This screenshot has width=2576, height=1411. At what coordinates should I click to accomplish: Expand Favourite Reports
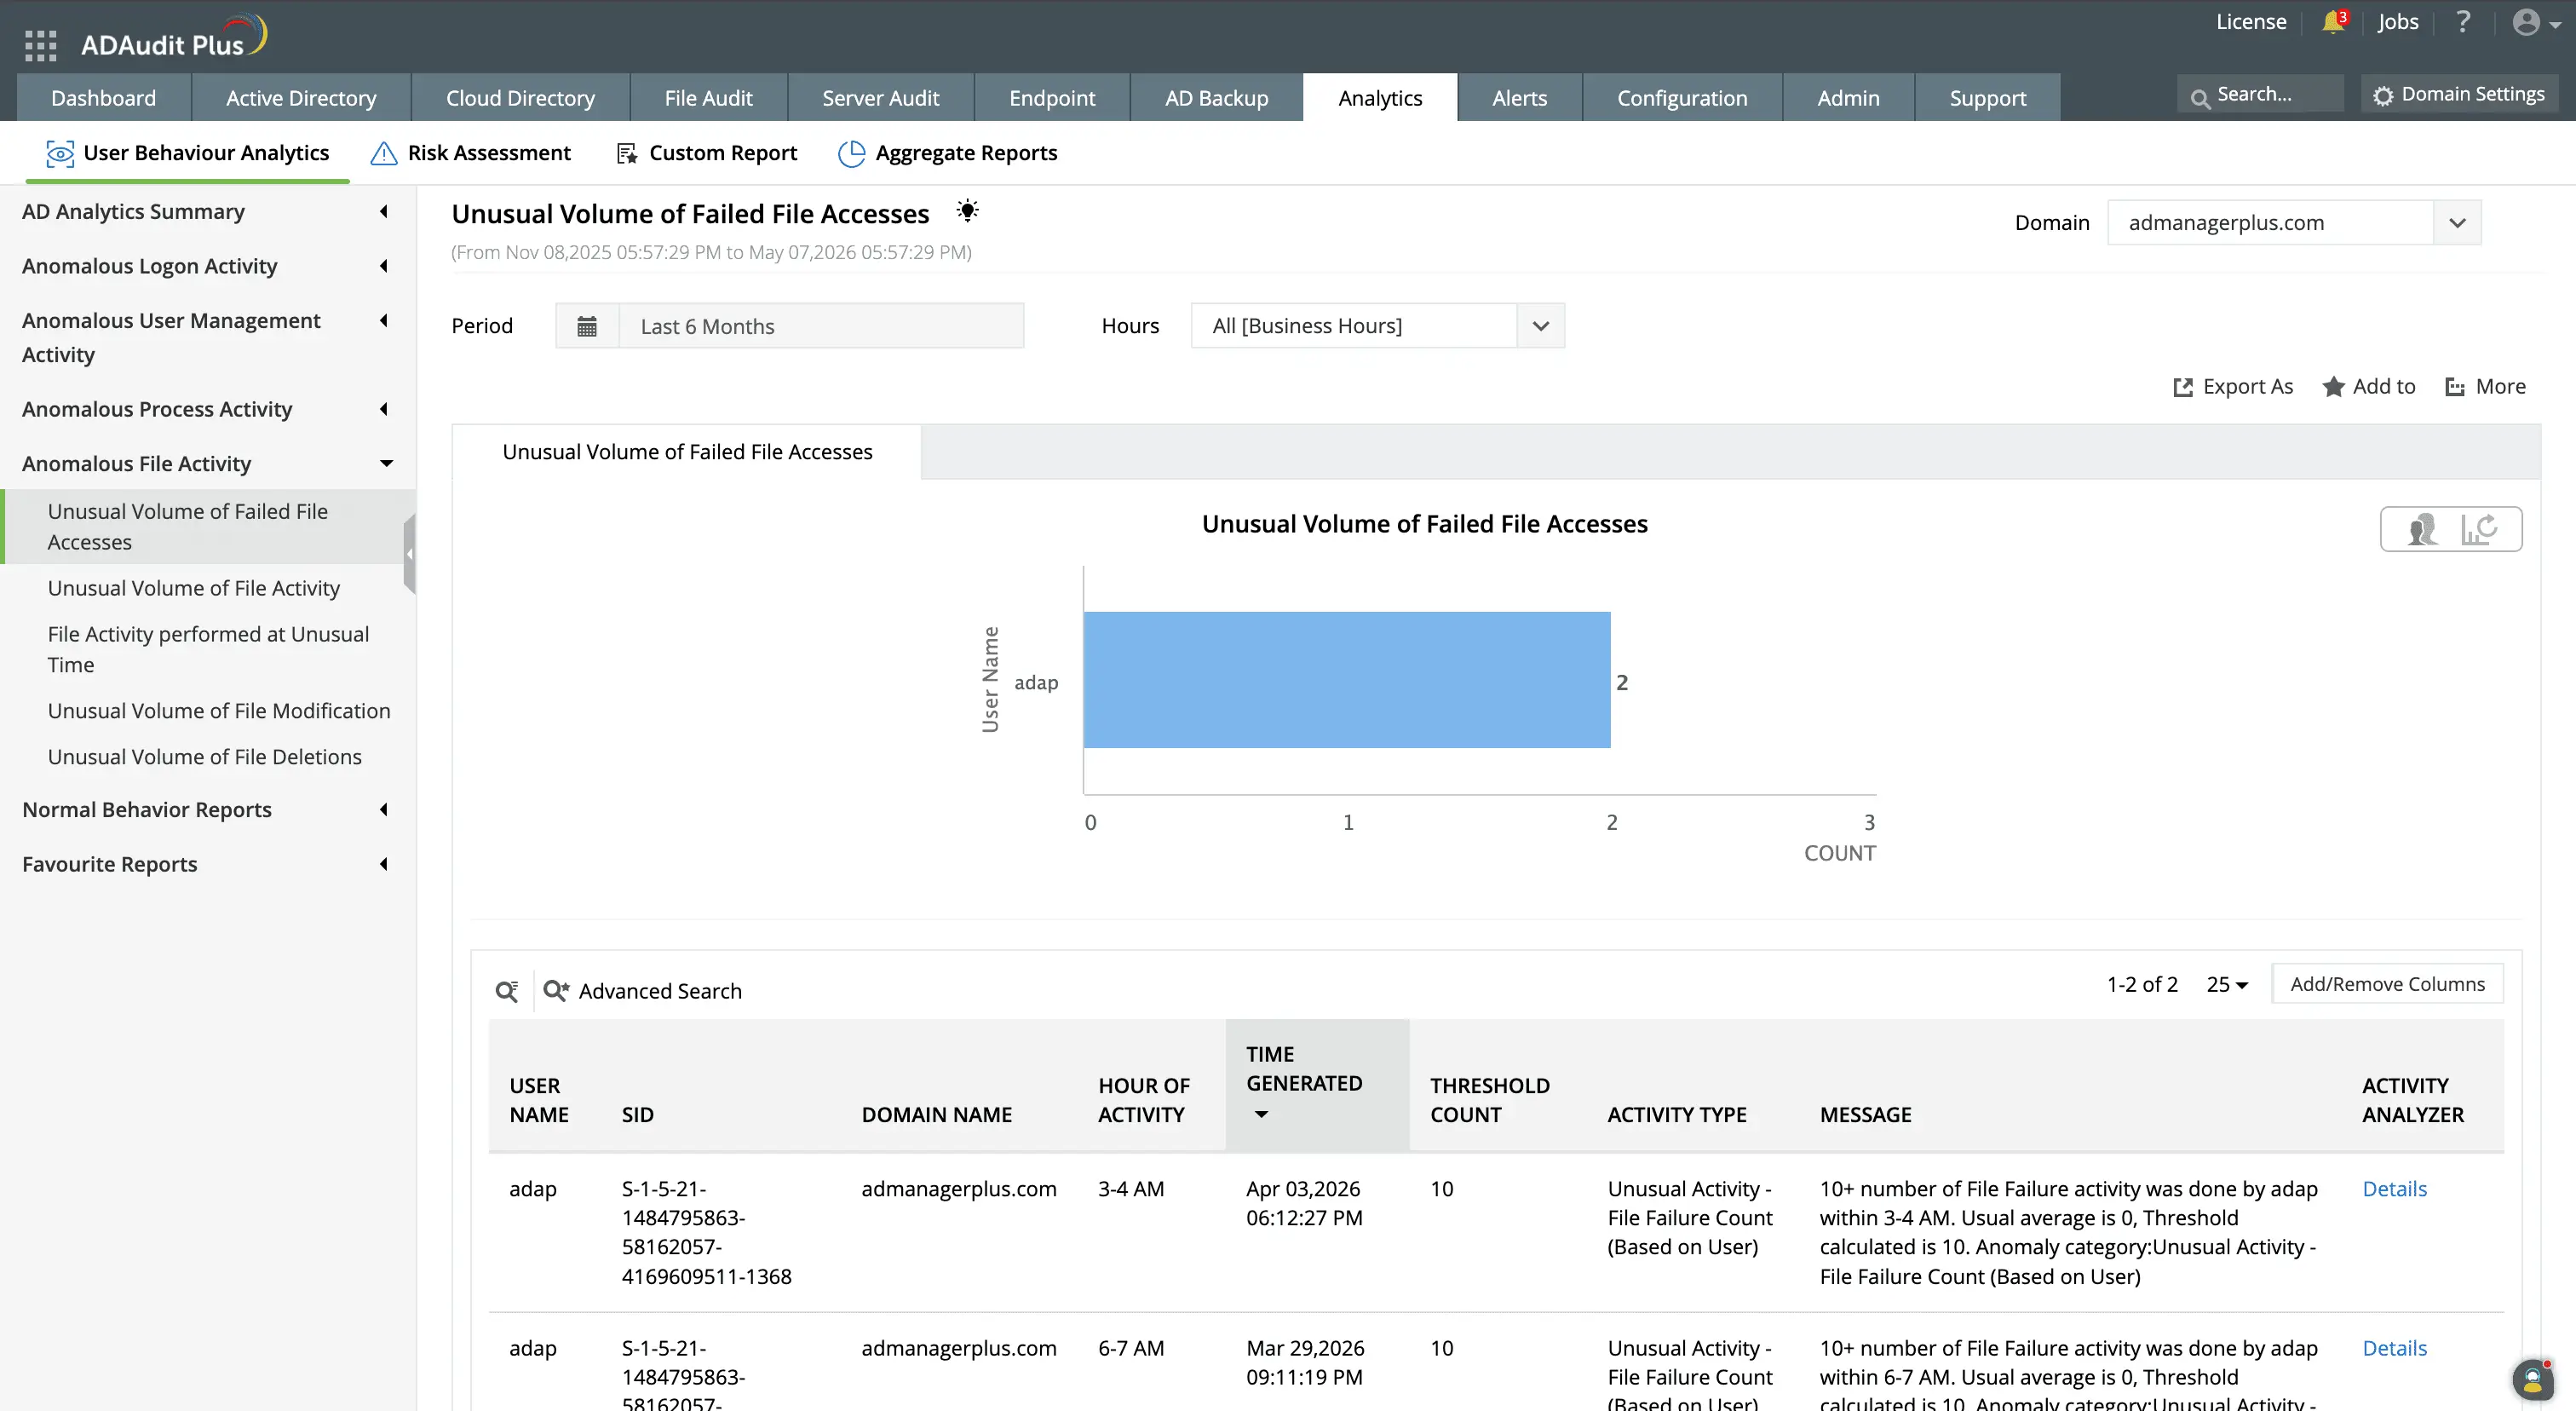[206, 864]
